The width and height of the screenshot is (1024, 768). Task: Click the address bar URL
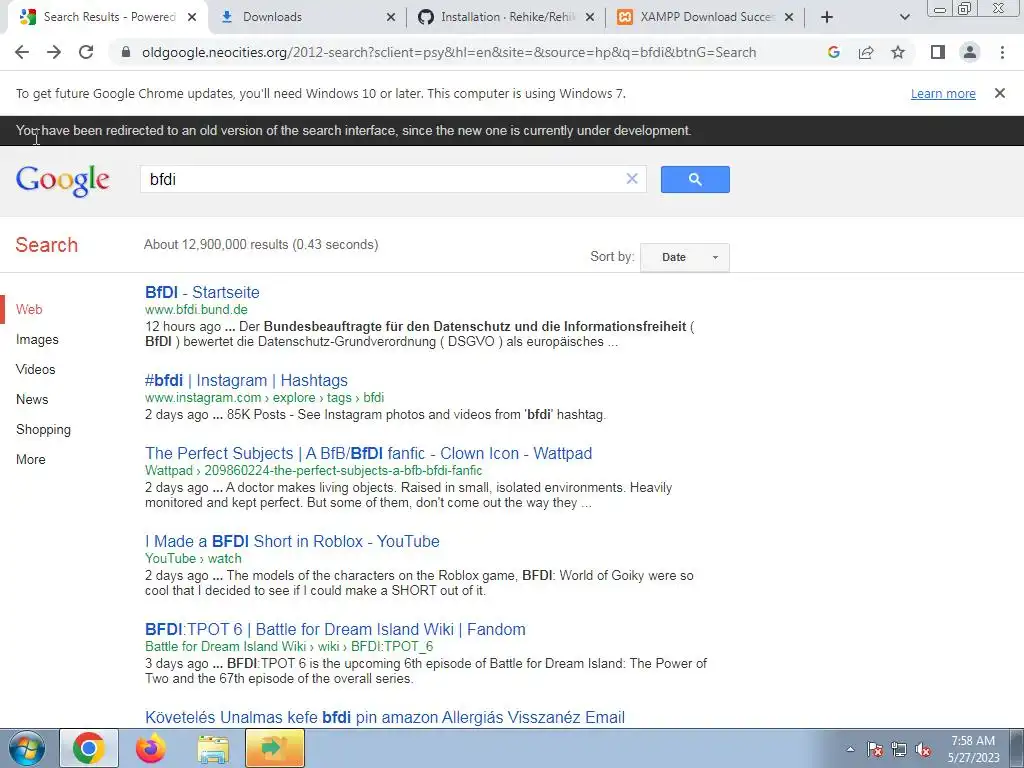coord(449,52)
